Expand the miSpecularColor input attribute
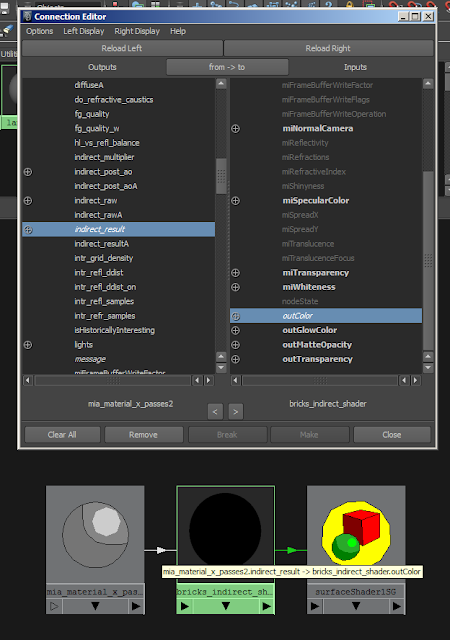This screenshot has height=640, width=450. (x=236, y=201)
